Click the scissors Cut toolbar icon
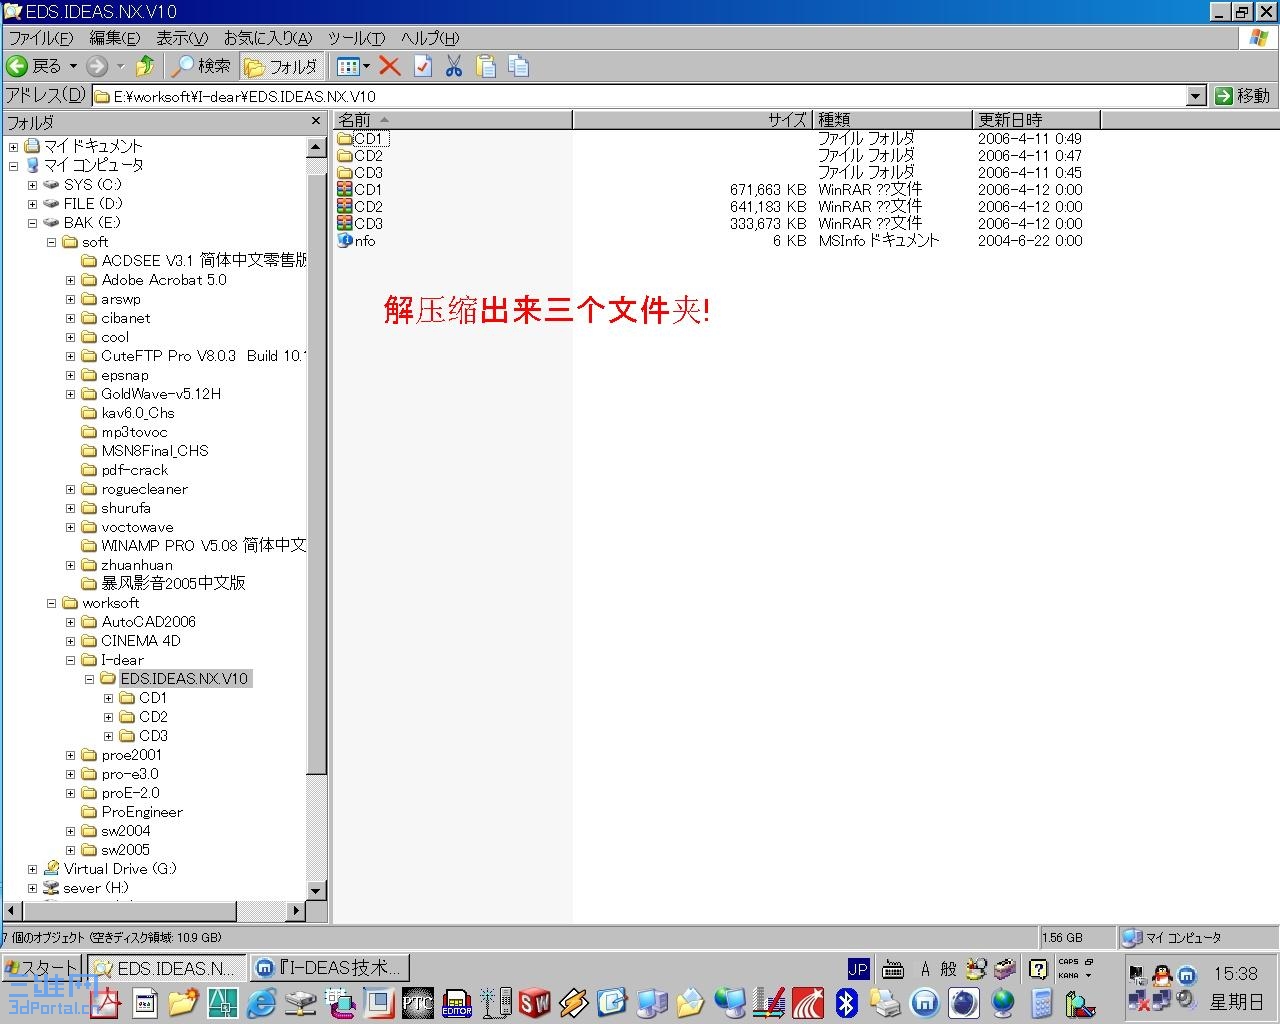The height and width of the screenshot is (1024, 1280). coord(454,66)
